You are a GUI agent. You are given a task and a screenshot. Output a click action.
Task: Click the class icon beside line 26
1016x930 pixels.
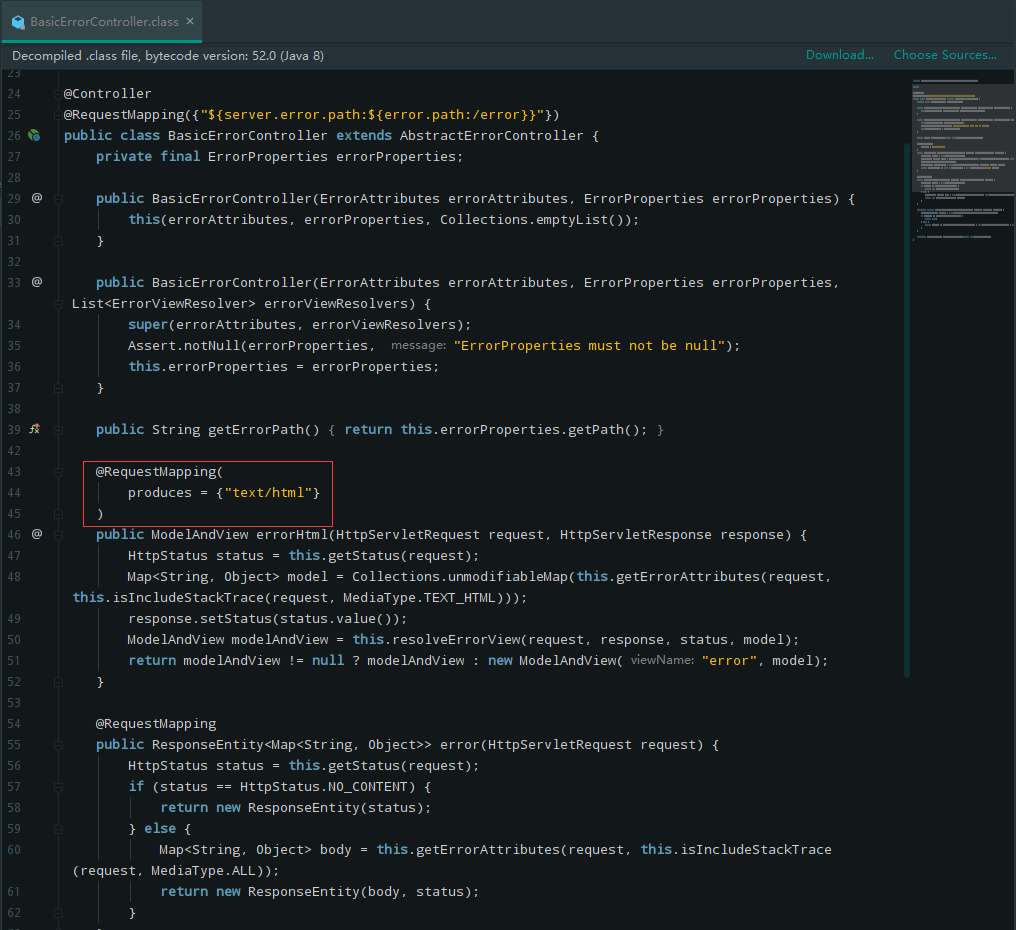click(34, 135)
